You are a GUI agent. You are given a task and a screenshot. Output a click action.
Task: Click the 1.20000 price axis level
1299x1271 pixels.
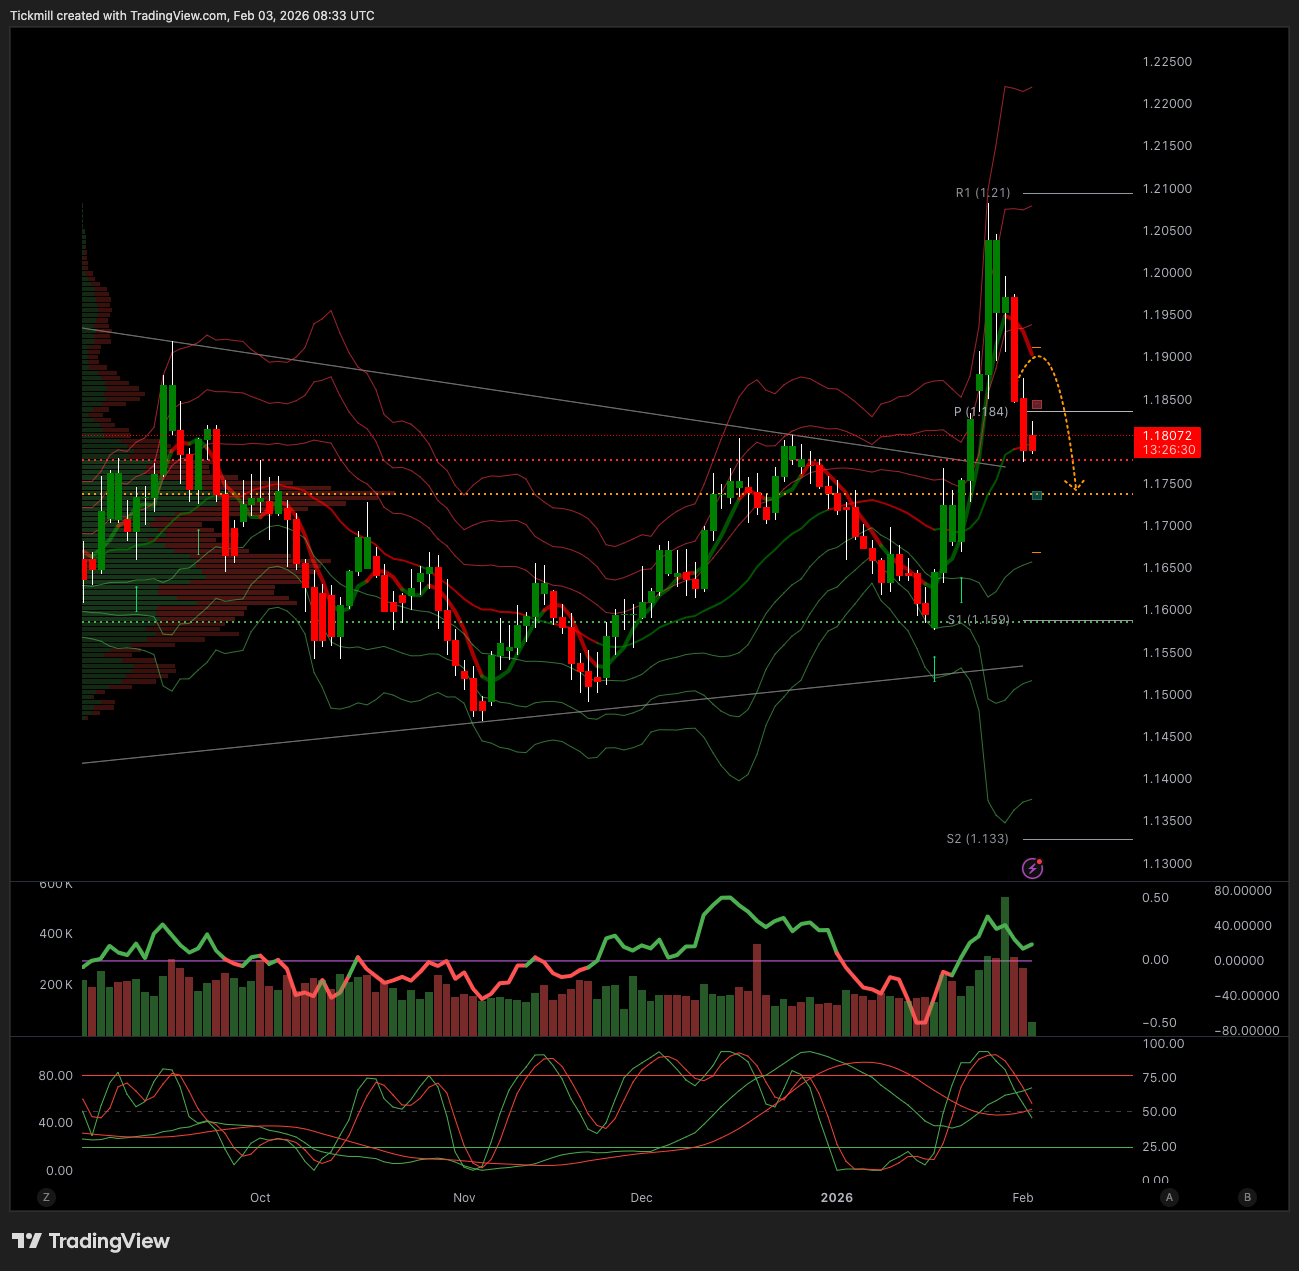(1167, 273)
